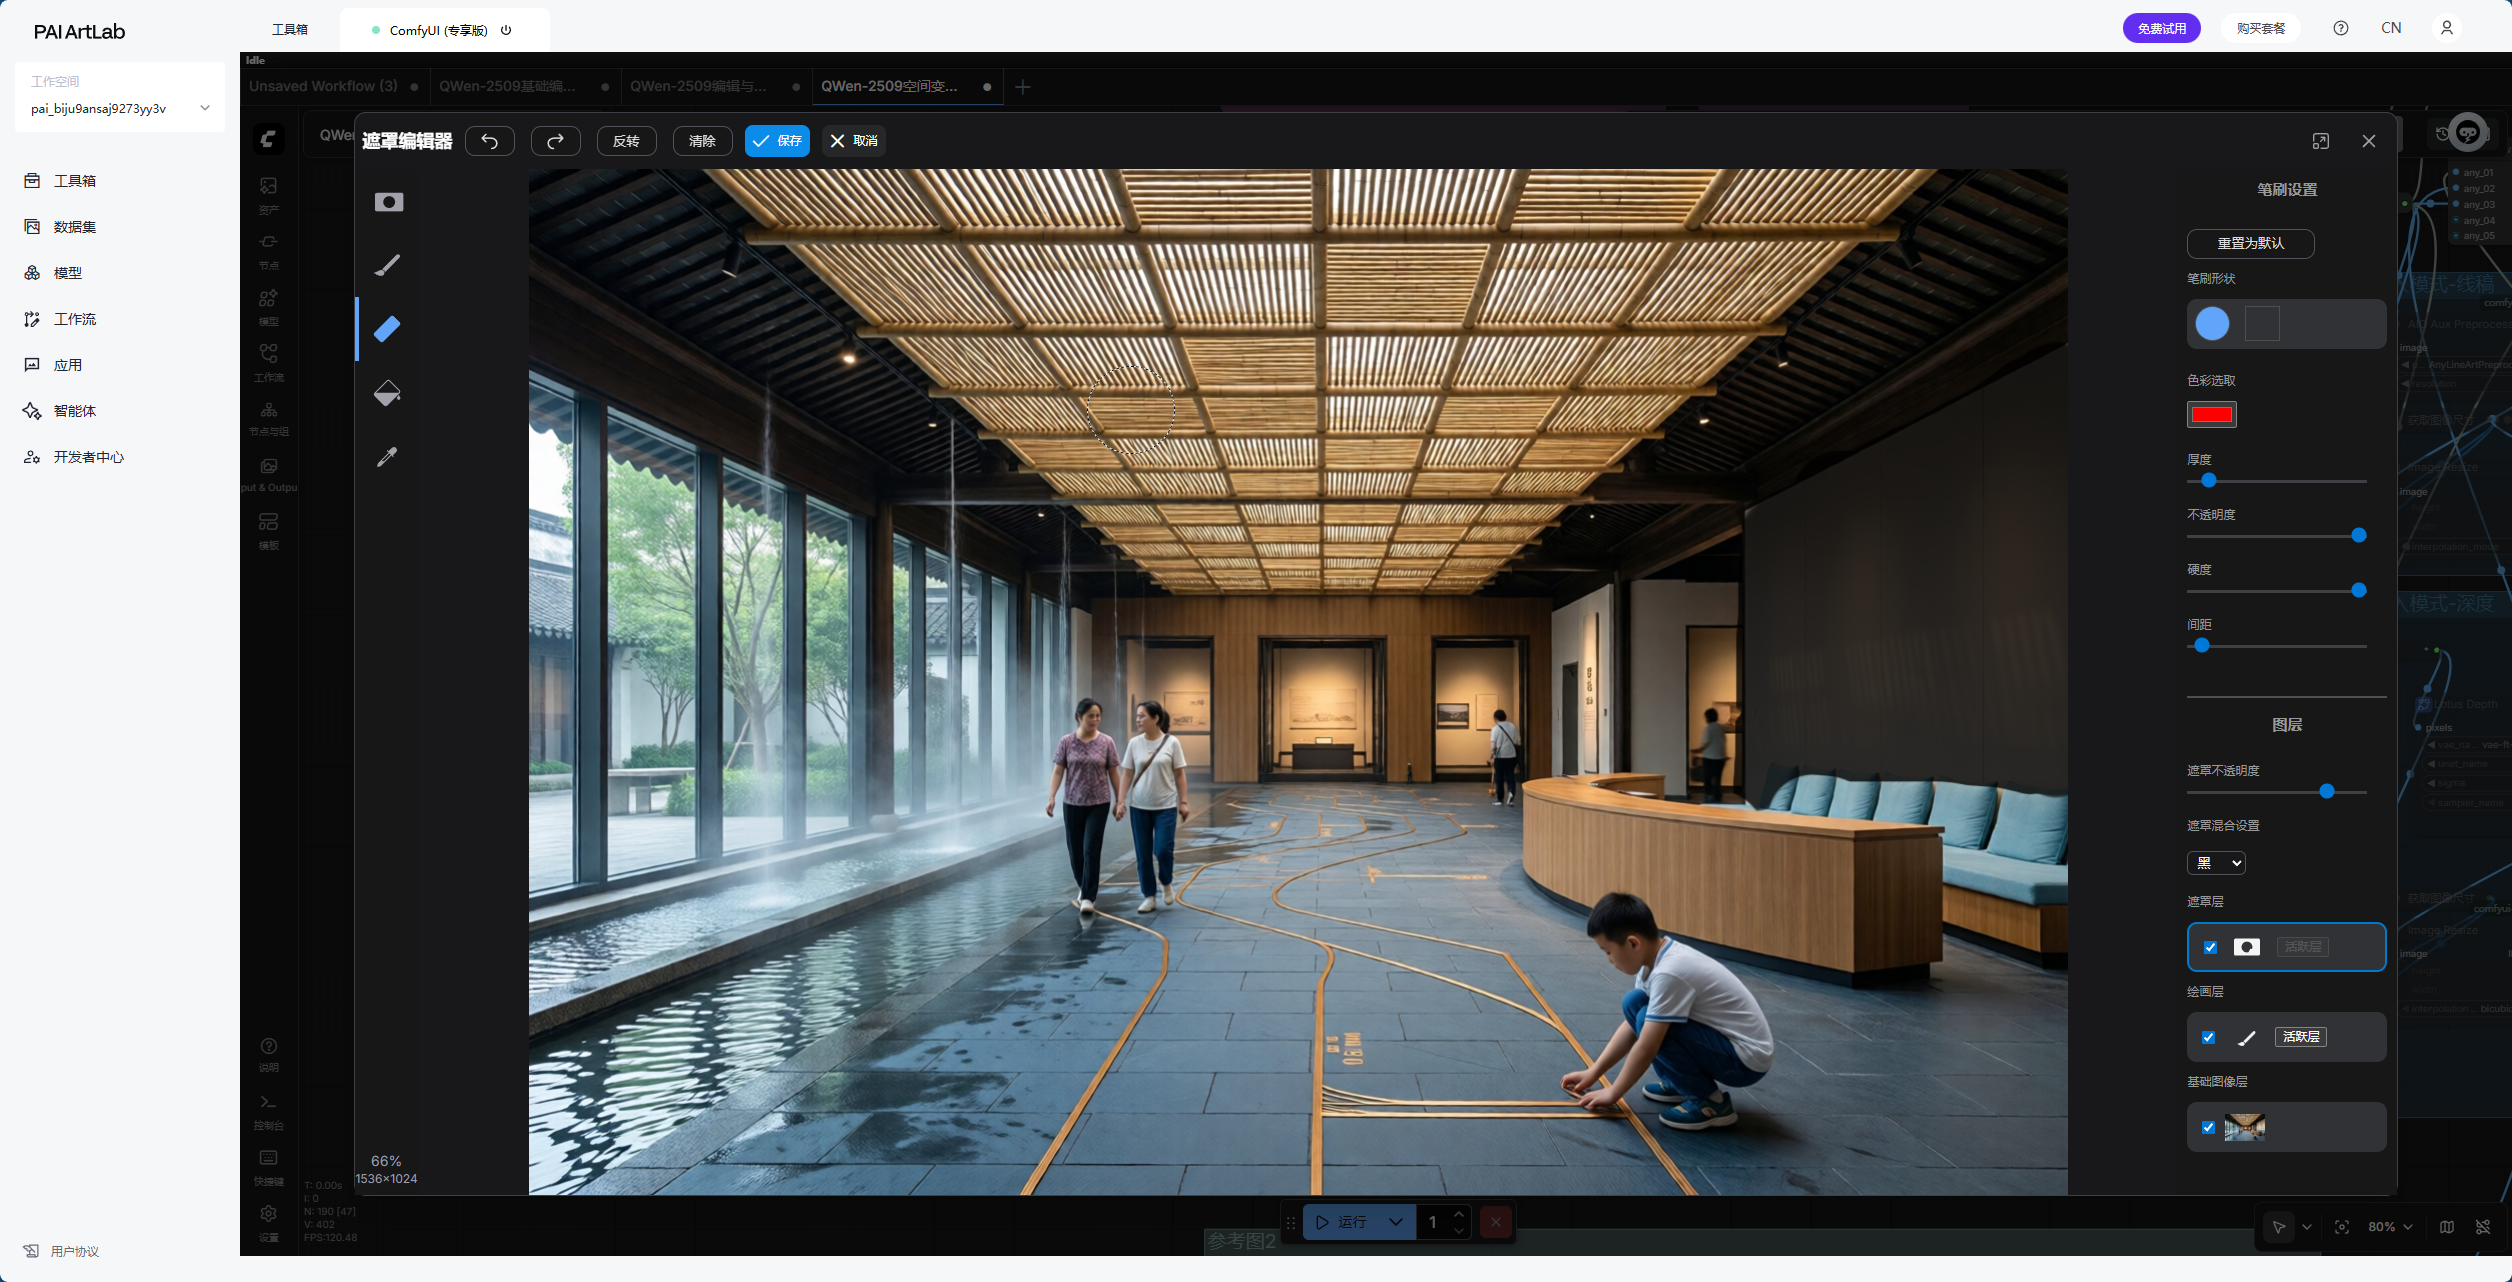The width and height of the screenshot is (2512, 1282).
Task: Click the undo arrow in mask editor
Action: point(490,141)
